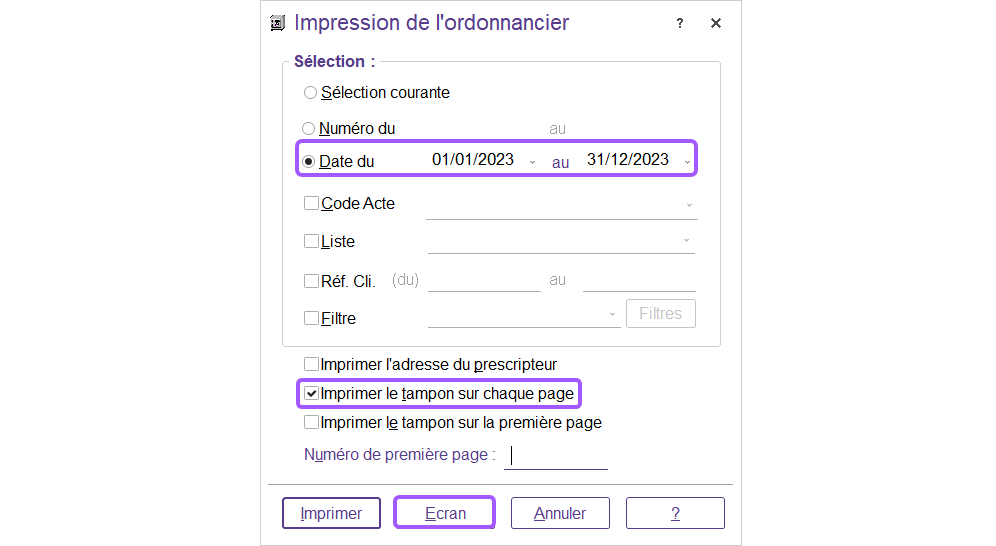The width and height of the screenshot is (996, 546).
Task: Open the start date 01/01/2023 dropdown
Action: [x=532, y=162]
